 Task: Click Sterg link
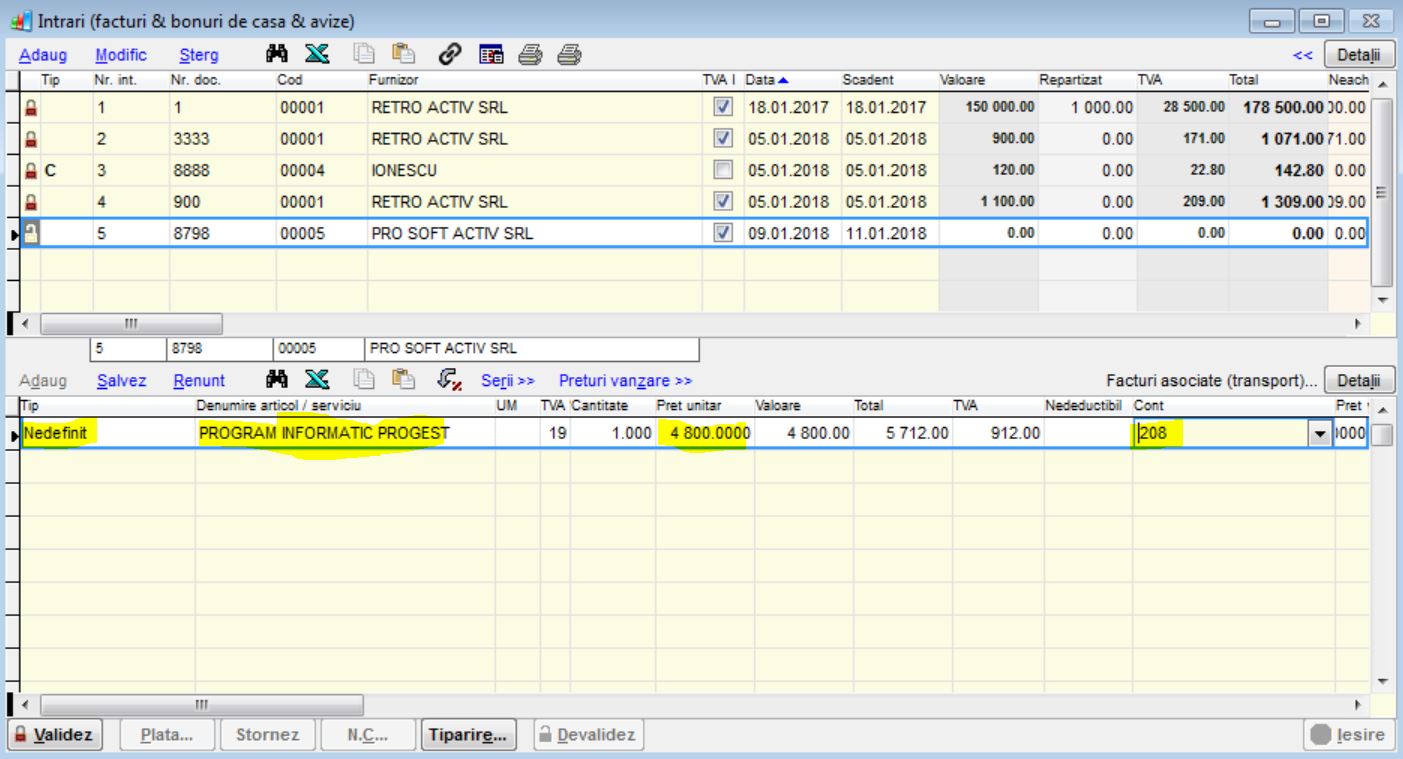[199, 54]
